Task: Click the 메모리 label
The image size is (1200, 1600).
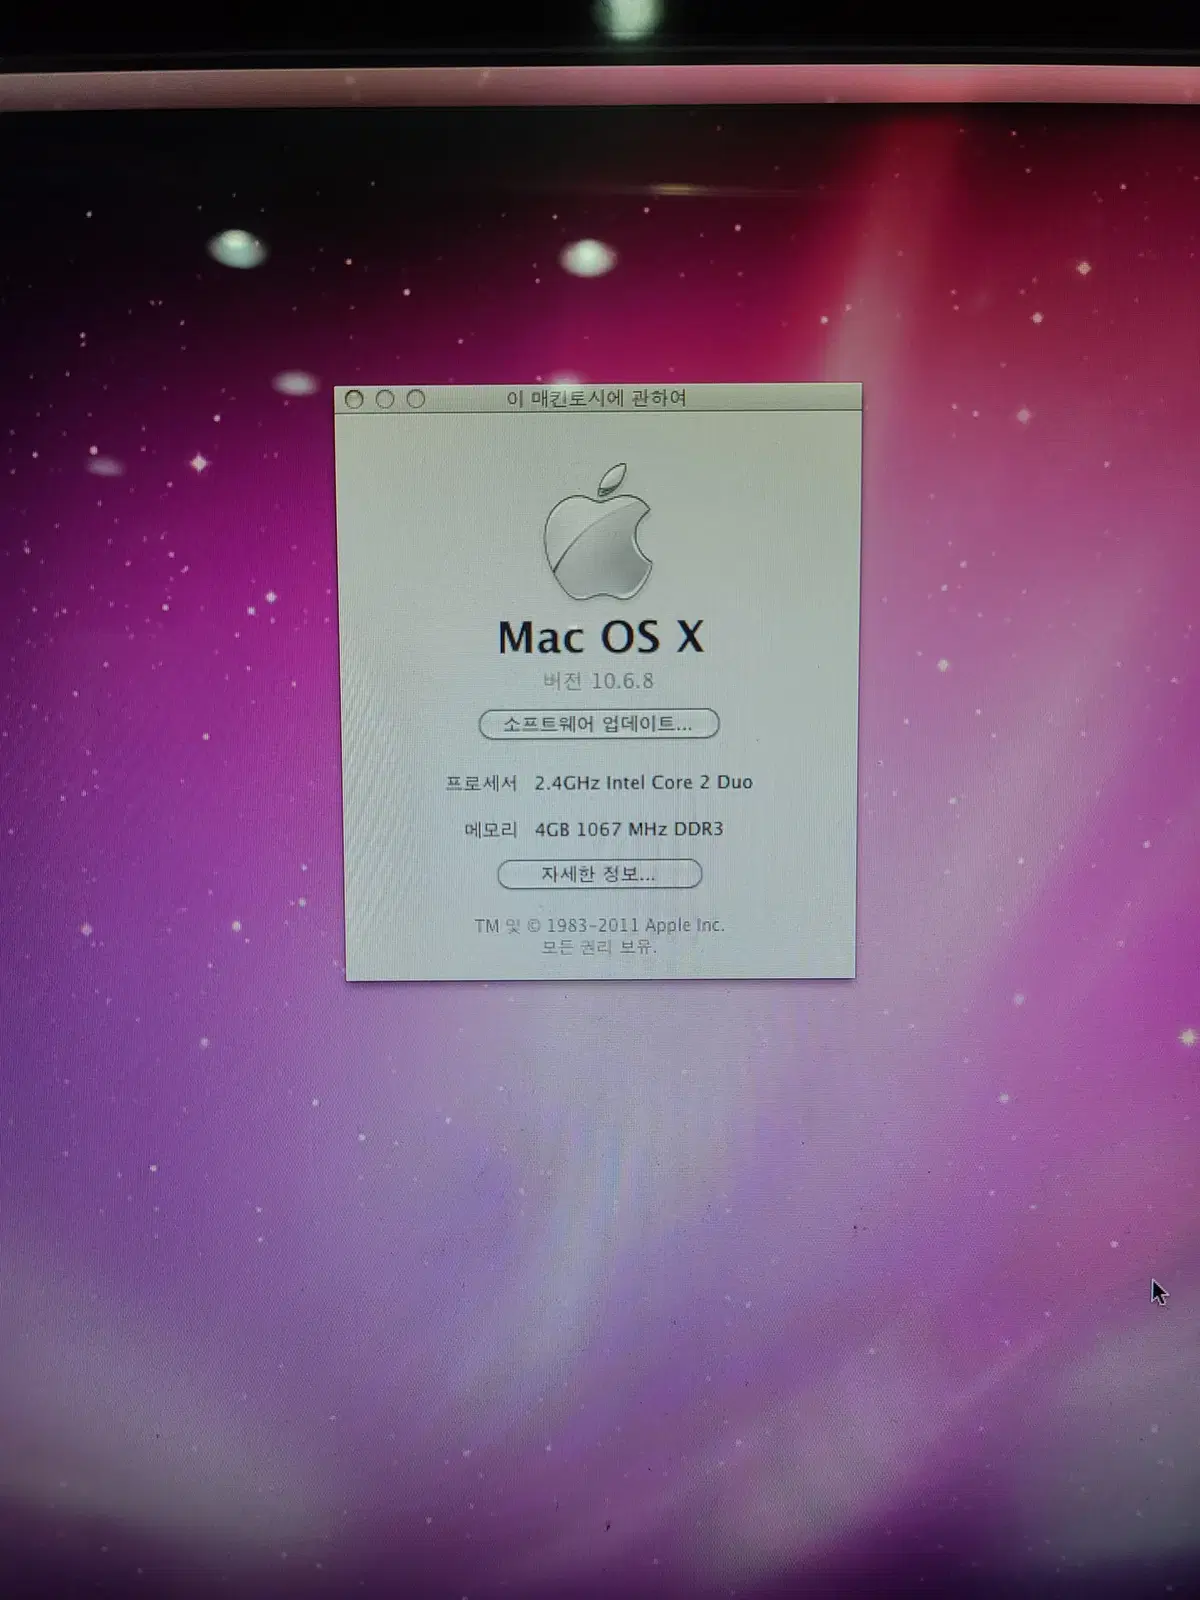Action: coord(491,830)
